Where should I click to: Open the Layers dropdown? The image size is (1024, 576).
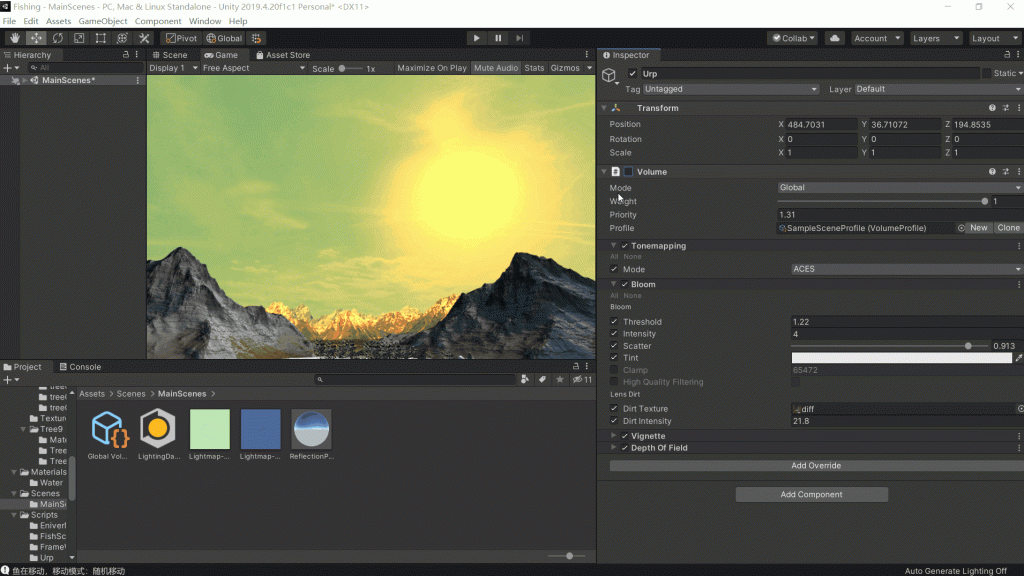pos(936,38)
